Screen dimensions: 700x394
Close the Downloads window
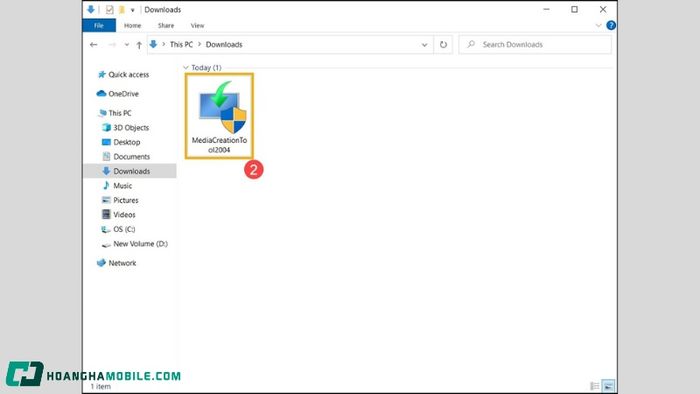tap(603, 9)
